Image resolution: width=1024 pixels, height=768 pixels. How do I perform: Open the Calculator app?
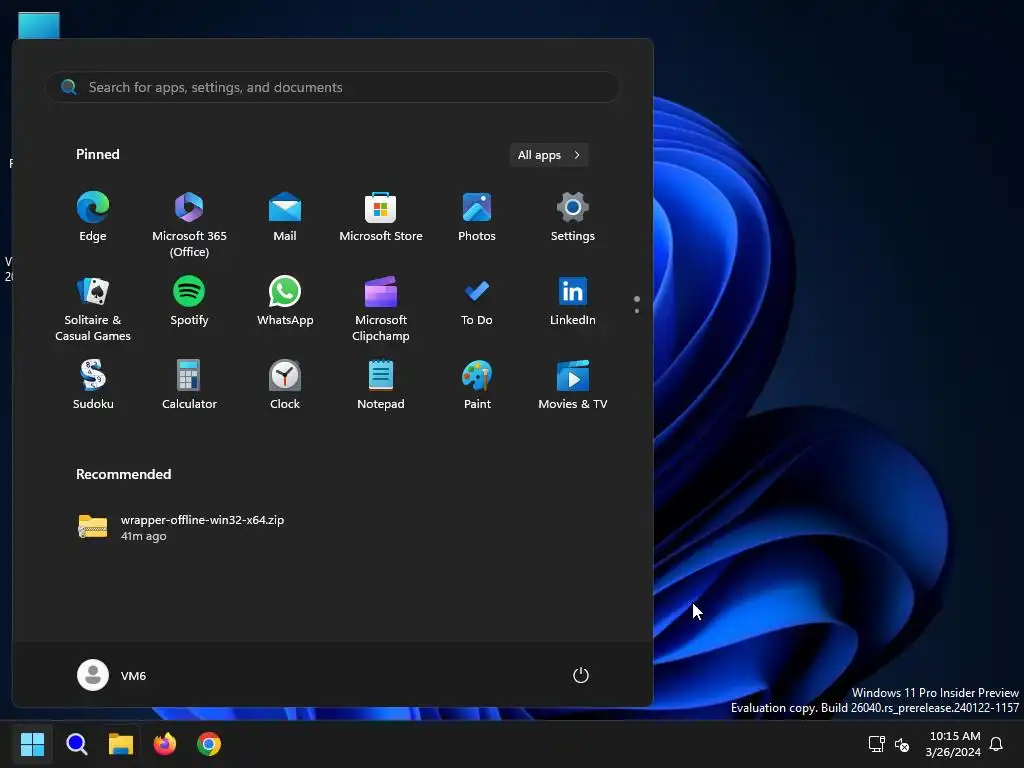coord(189,385)
